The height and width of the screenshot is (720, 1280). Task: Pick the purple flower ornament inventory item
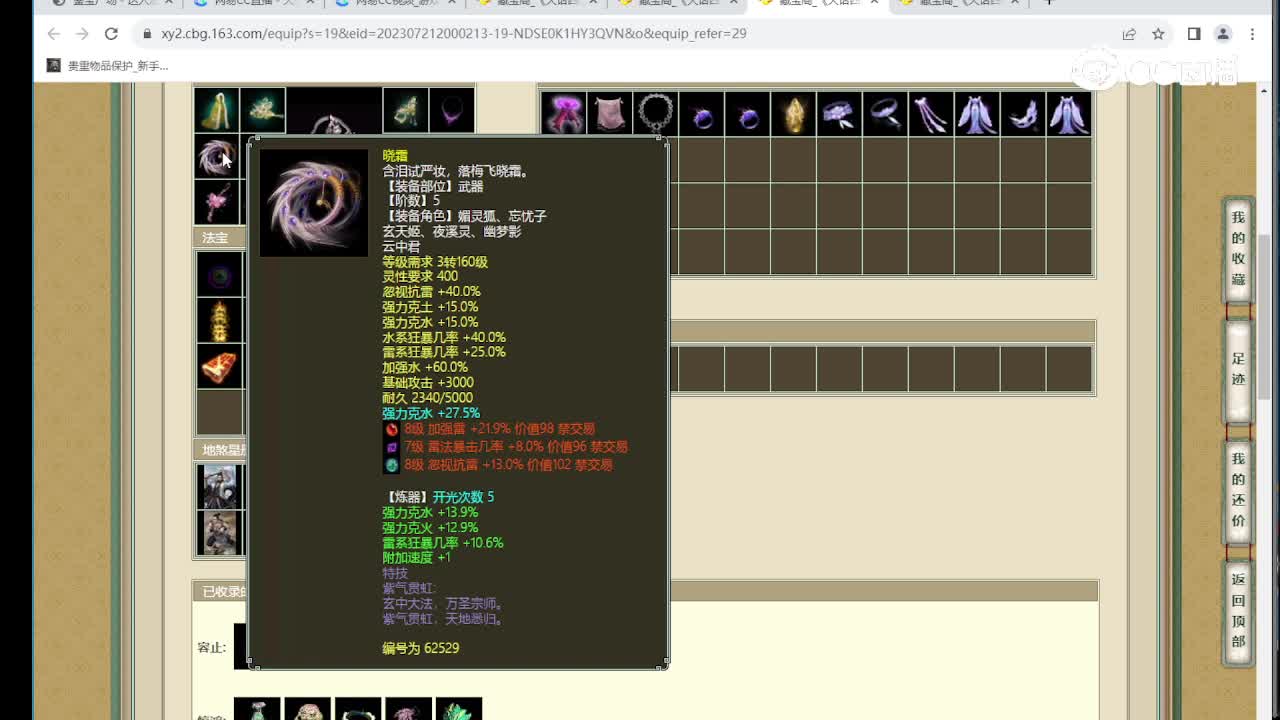click(x=840, y=114)
